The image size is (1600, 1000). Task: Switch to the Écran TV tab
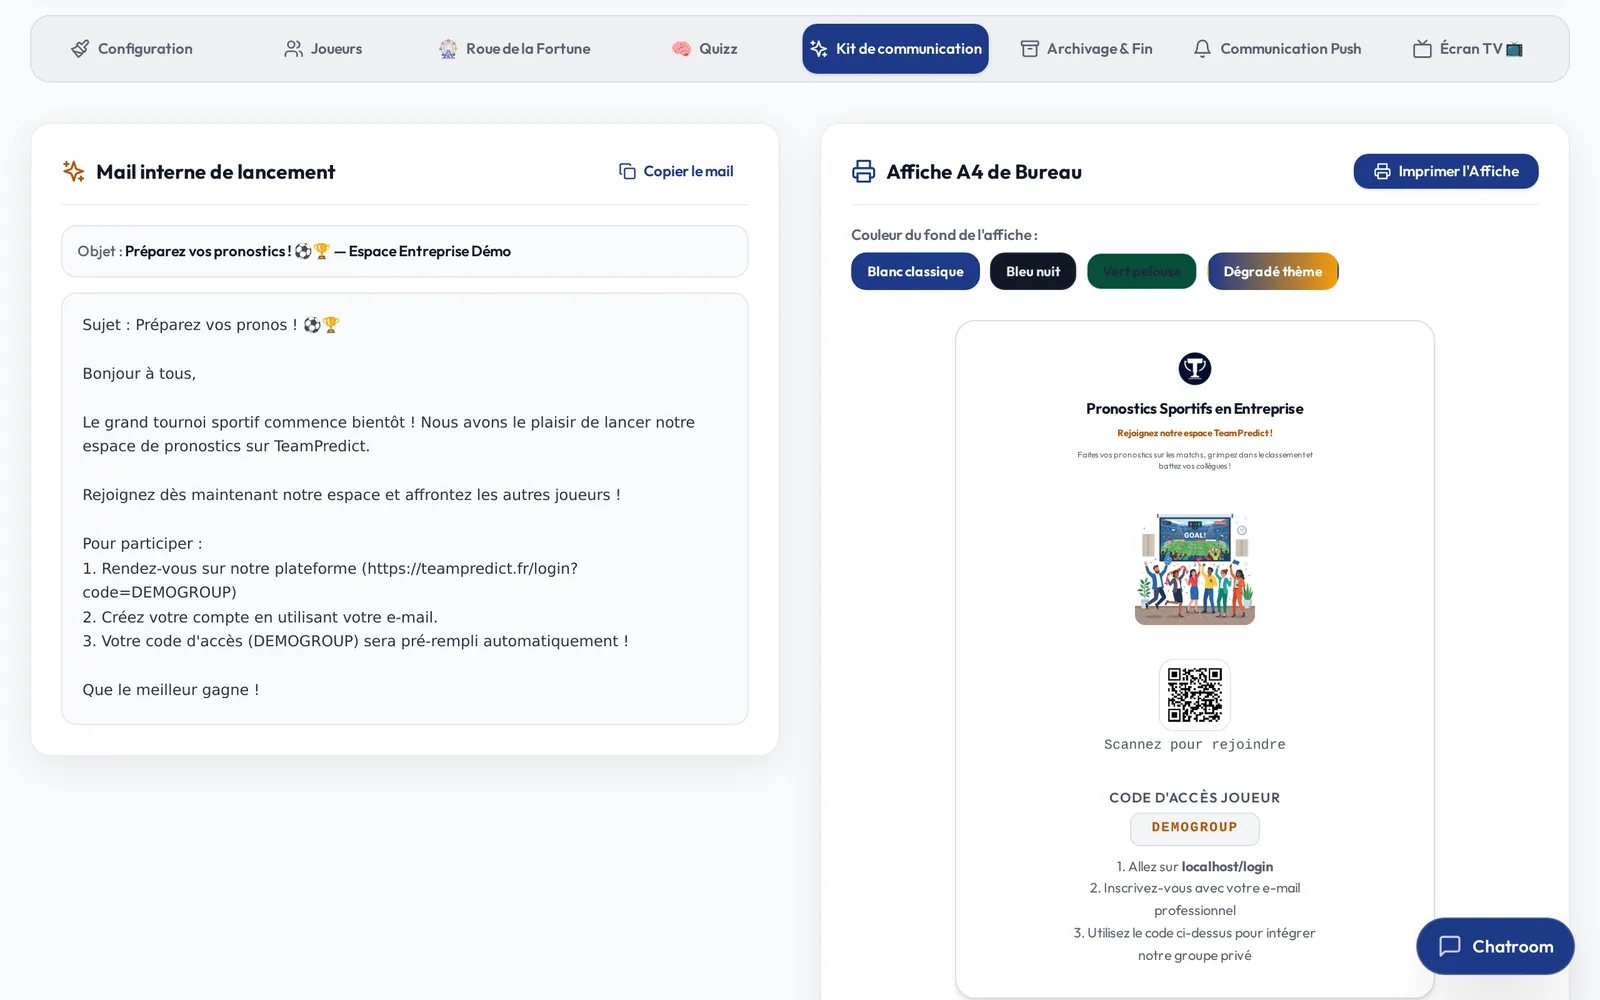pos(1468,49)
